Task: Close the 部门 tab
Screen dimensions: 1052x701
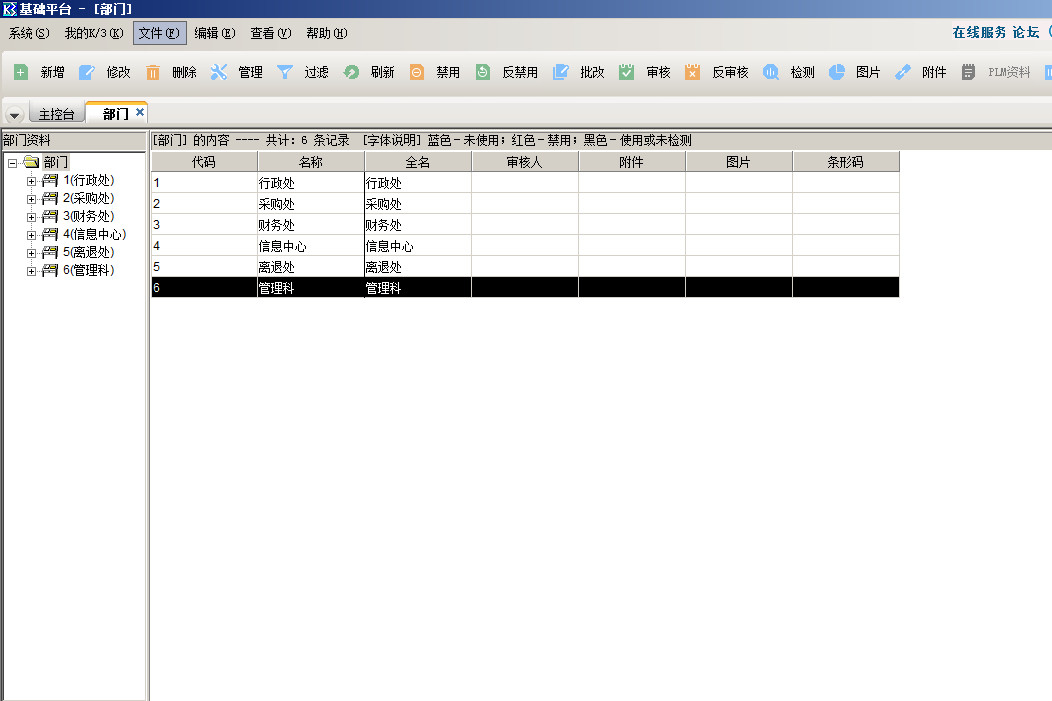Action: pyautogui.click(x=140, y=112)
